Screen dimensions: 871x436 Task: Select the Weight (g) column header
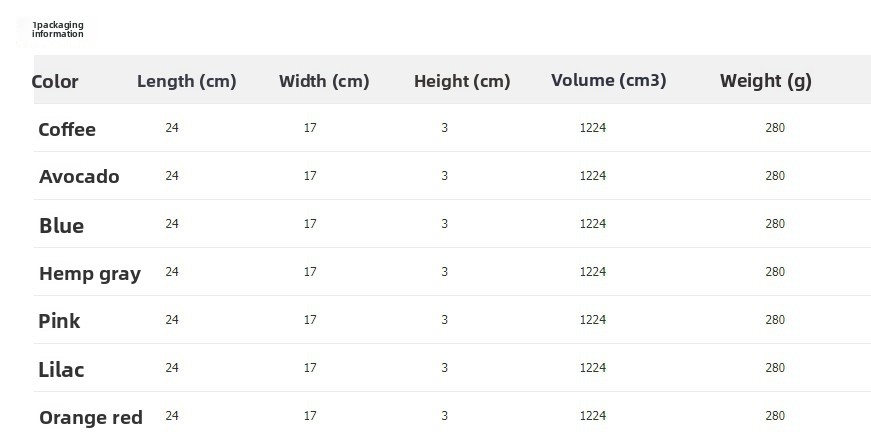(765, 81)
